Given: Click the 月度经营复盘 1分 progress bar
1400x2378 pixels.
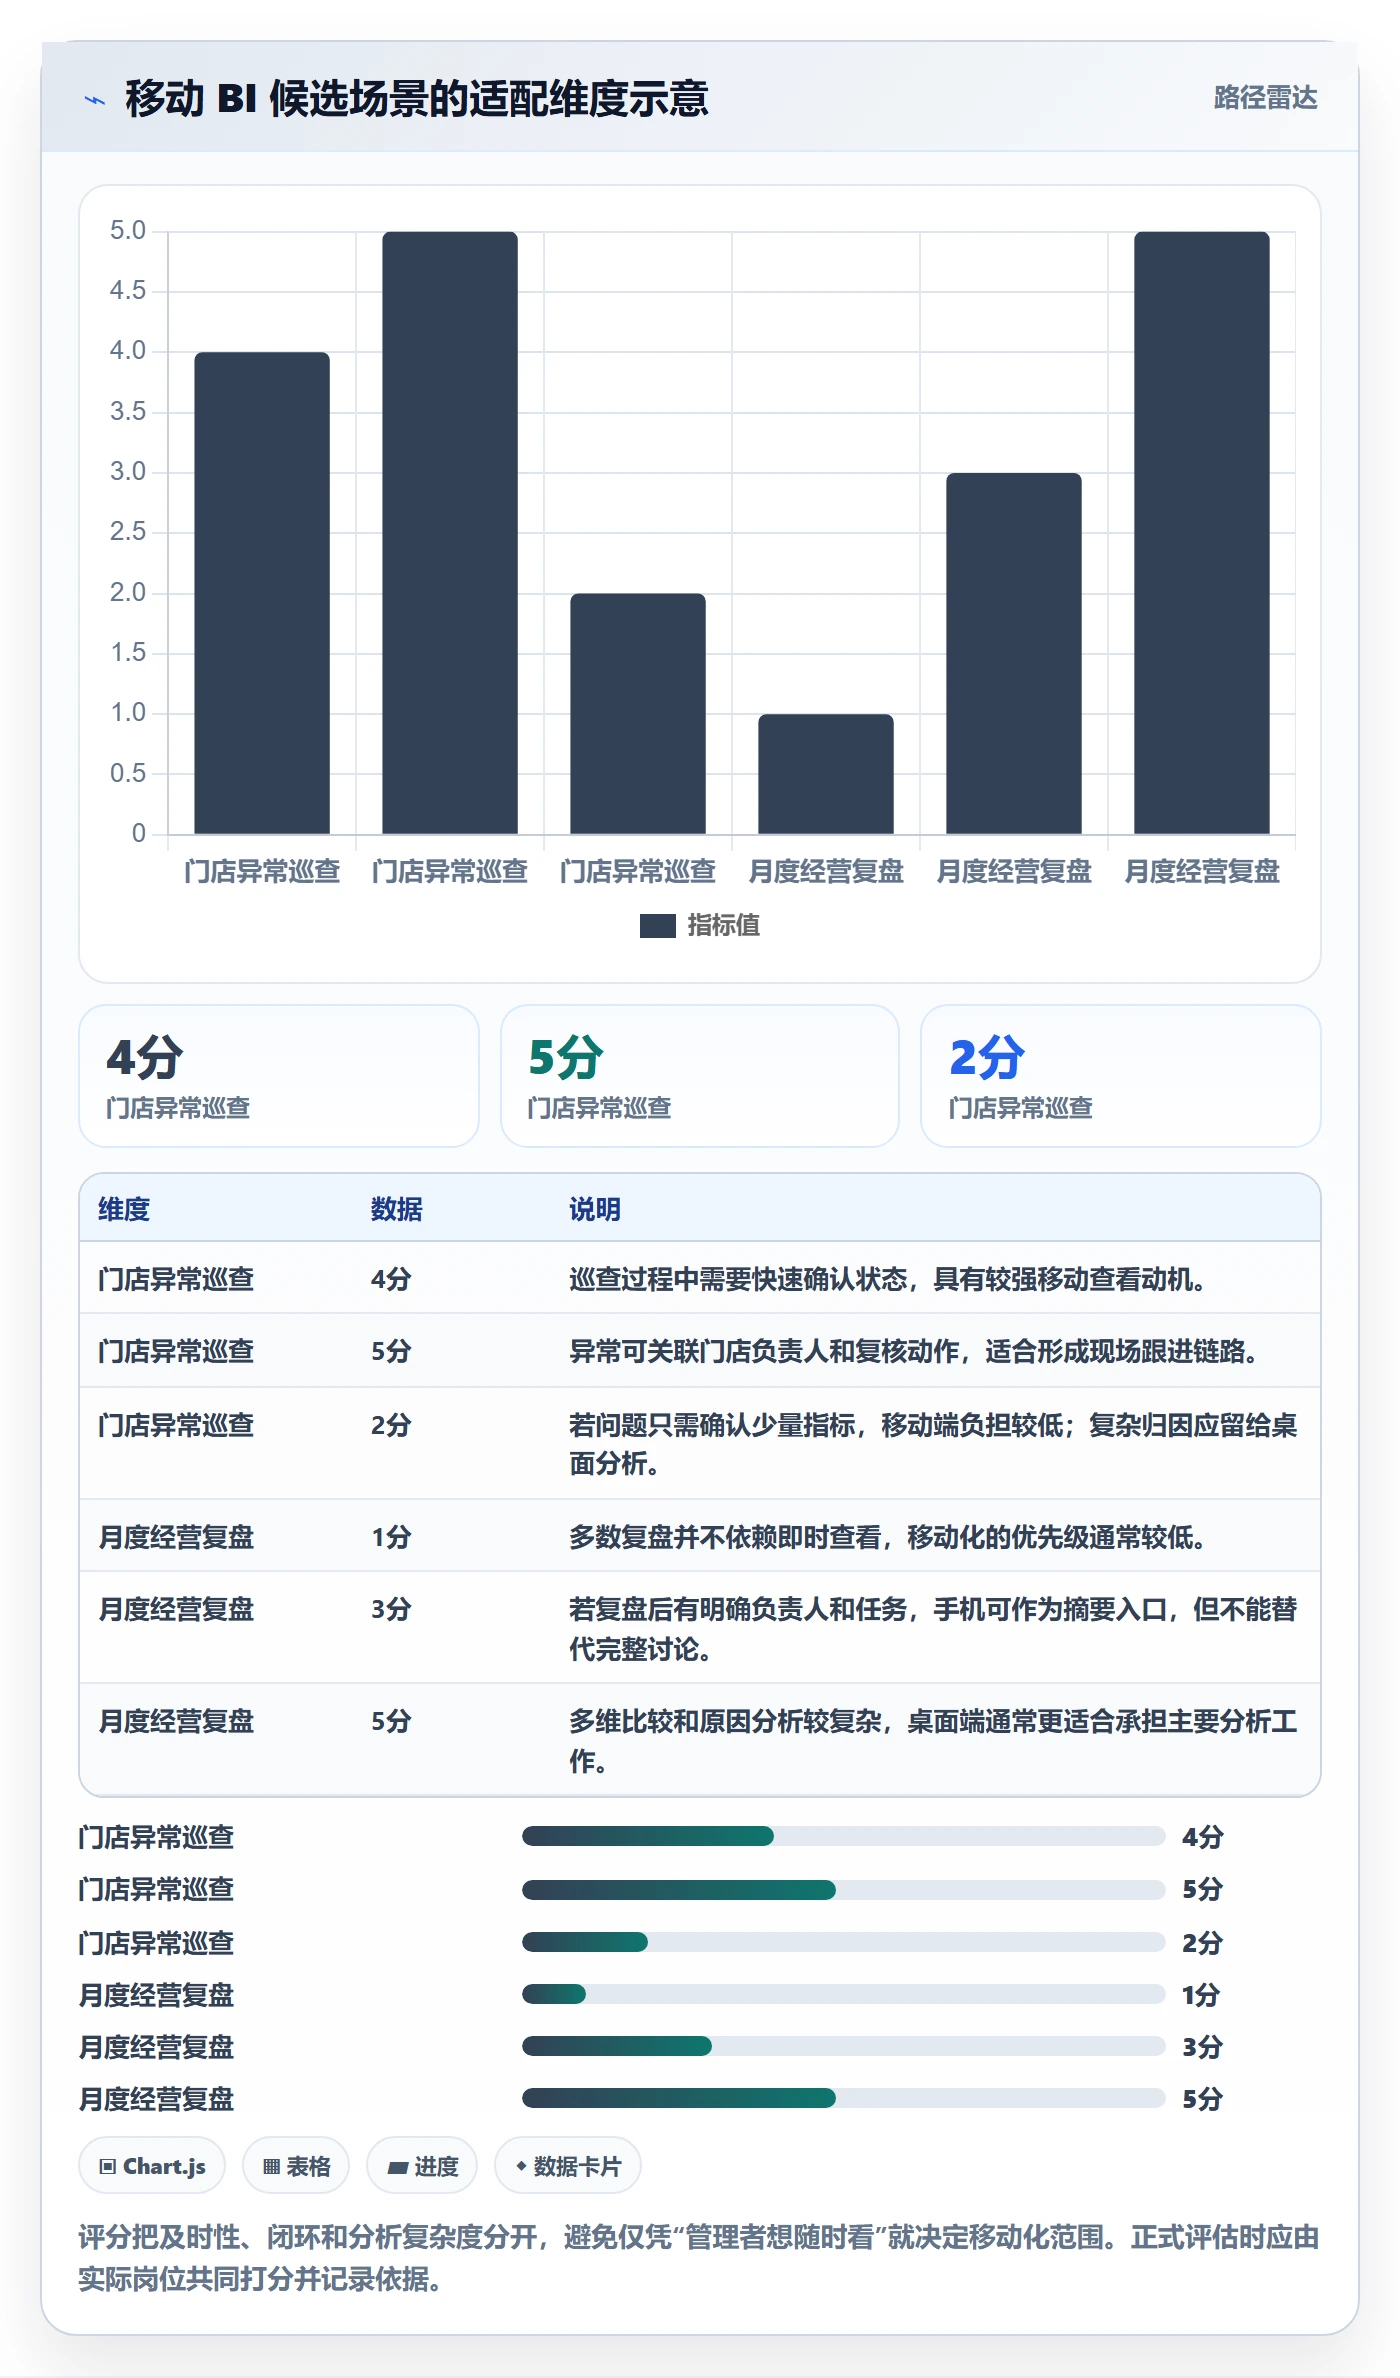Looking at the screenshot, I should (844, 1994).
